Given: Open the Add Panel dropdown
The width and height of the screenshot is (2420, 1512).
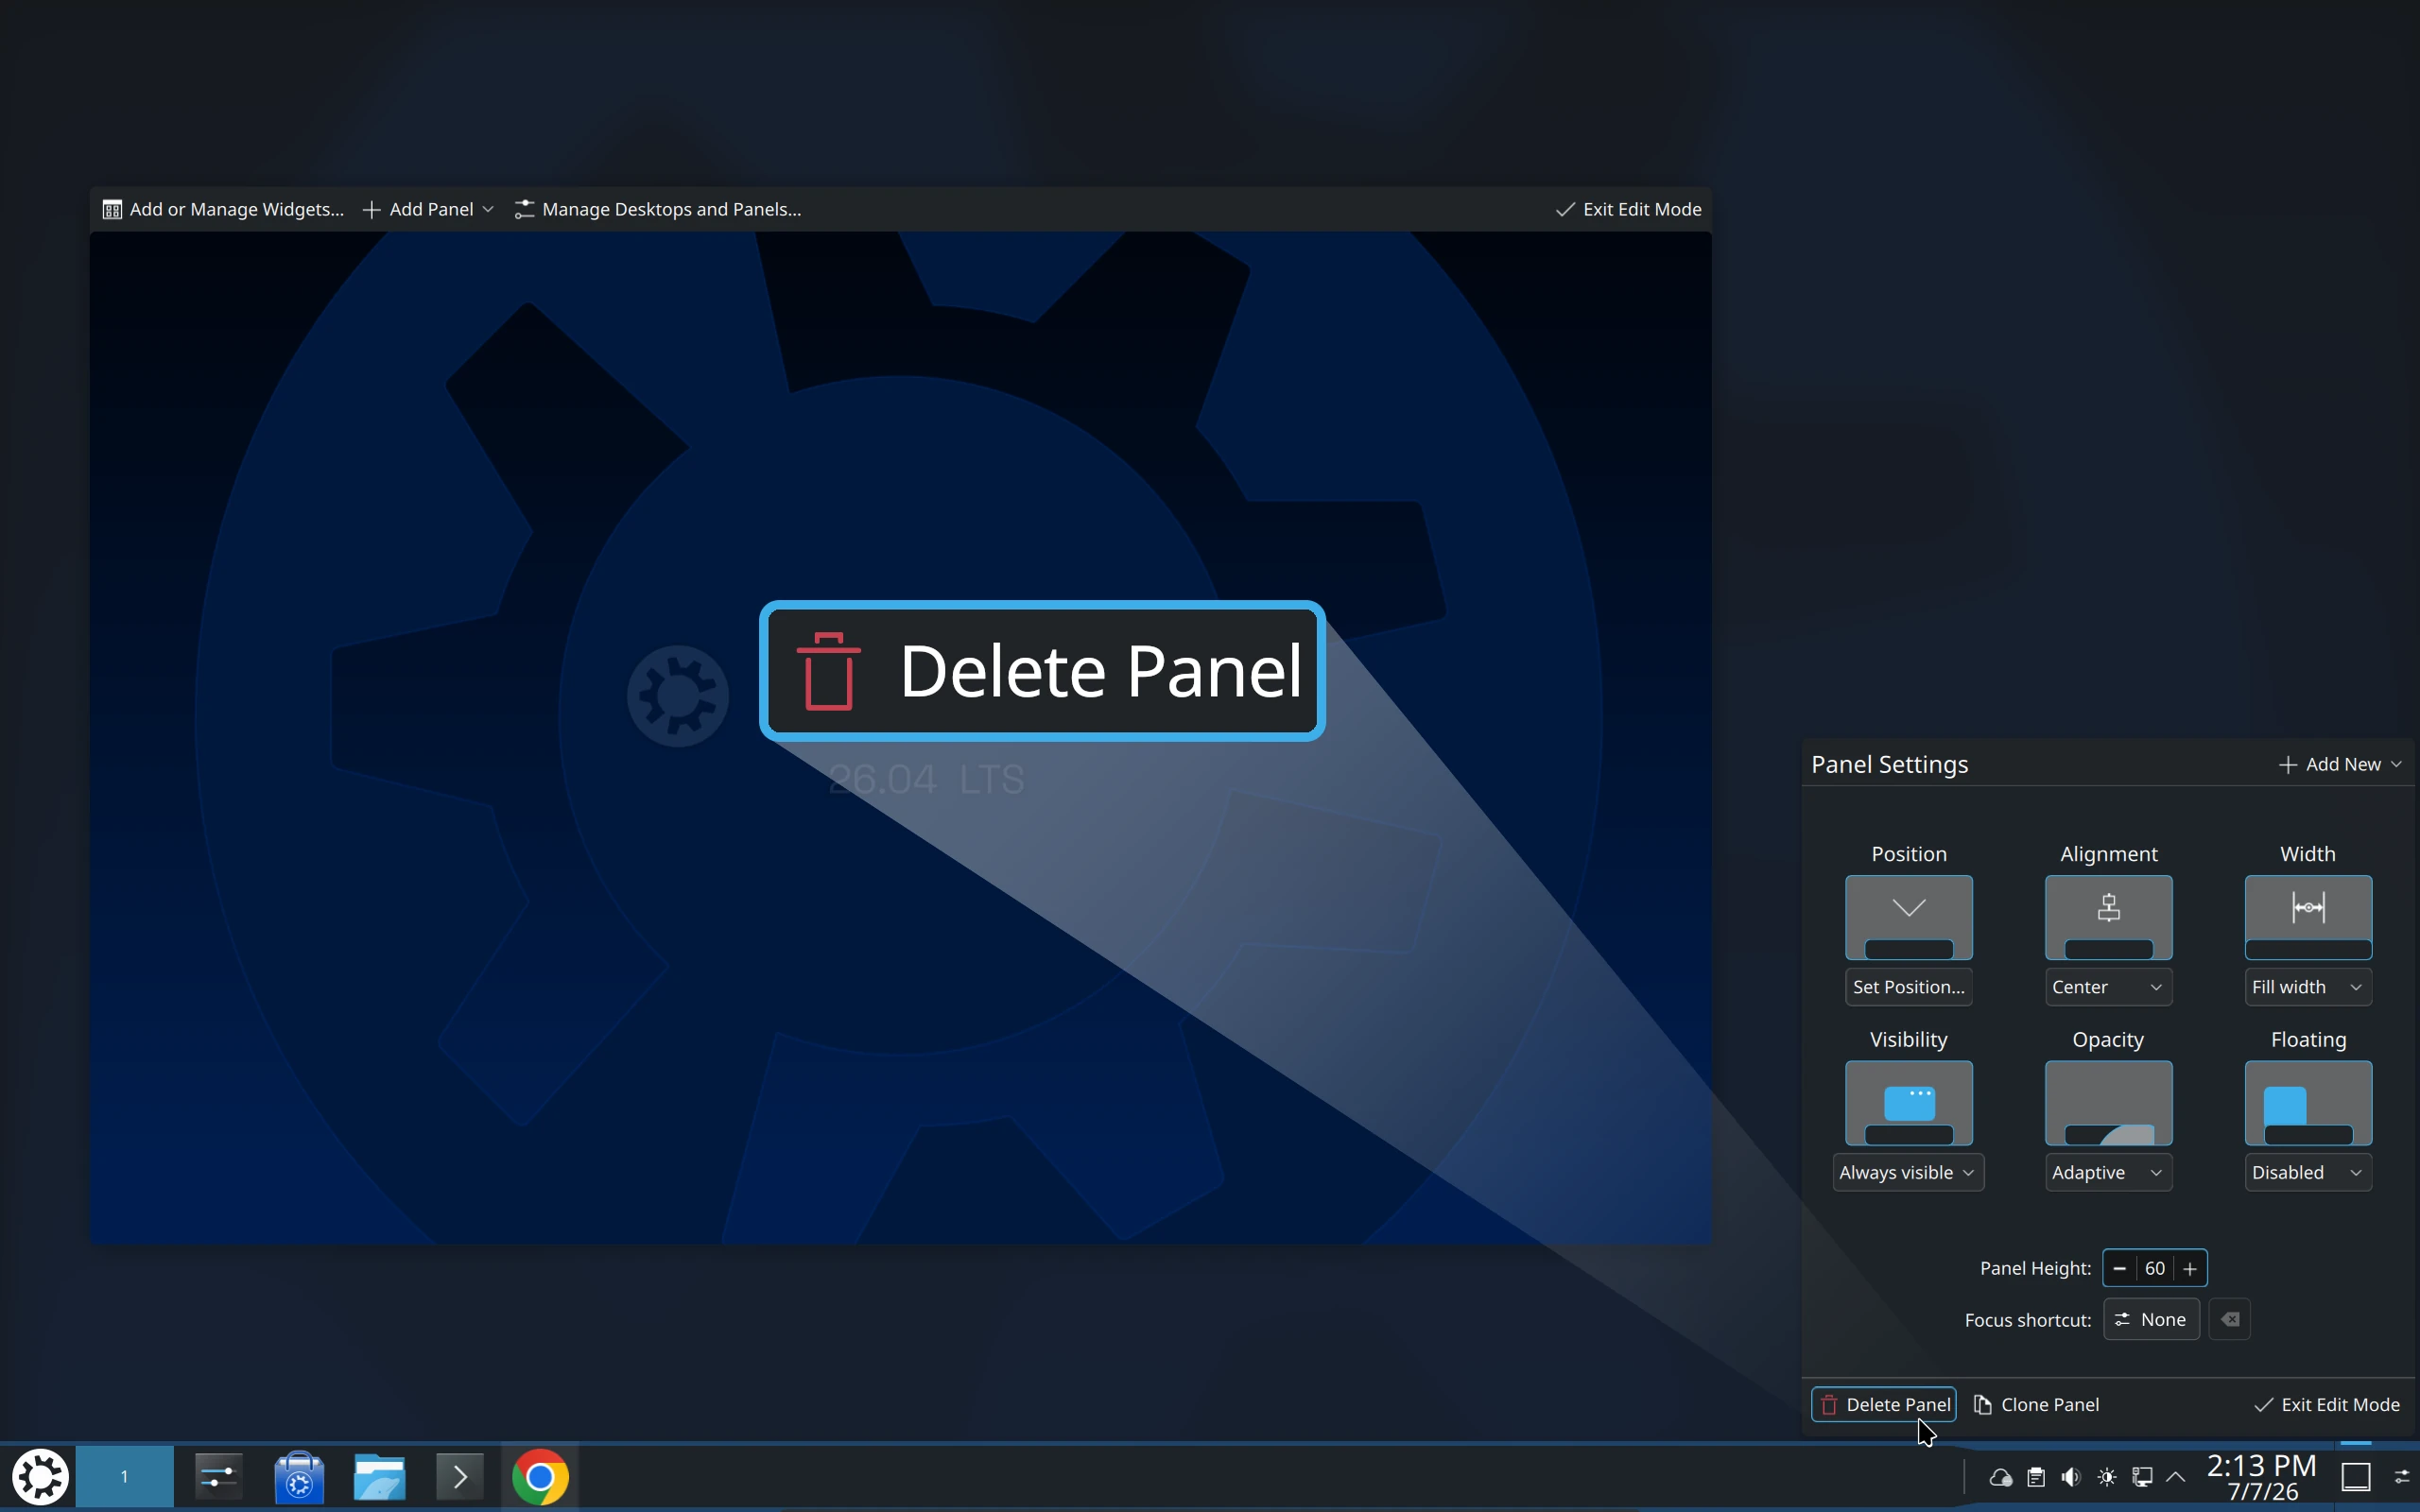Looking at the screenshot, I should point(428,209).
